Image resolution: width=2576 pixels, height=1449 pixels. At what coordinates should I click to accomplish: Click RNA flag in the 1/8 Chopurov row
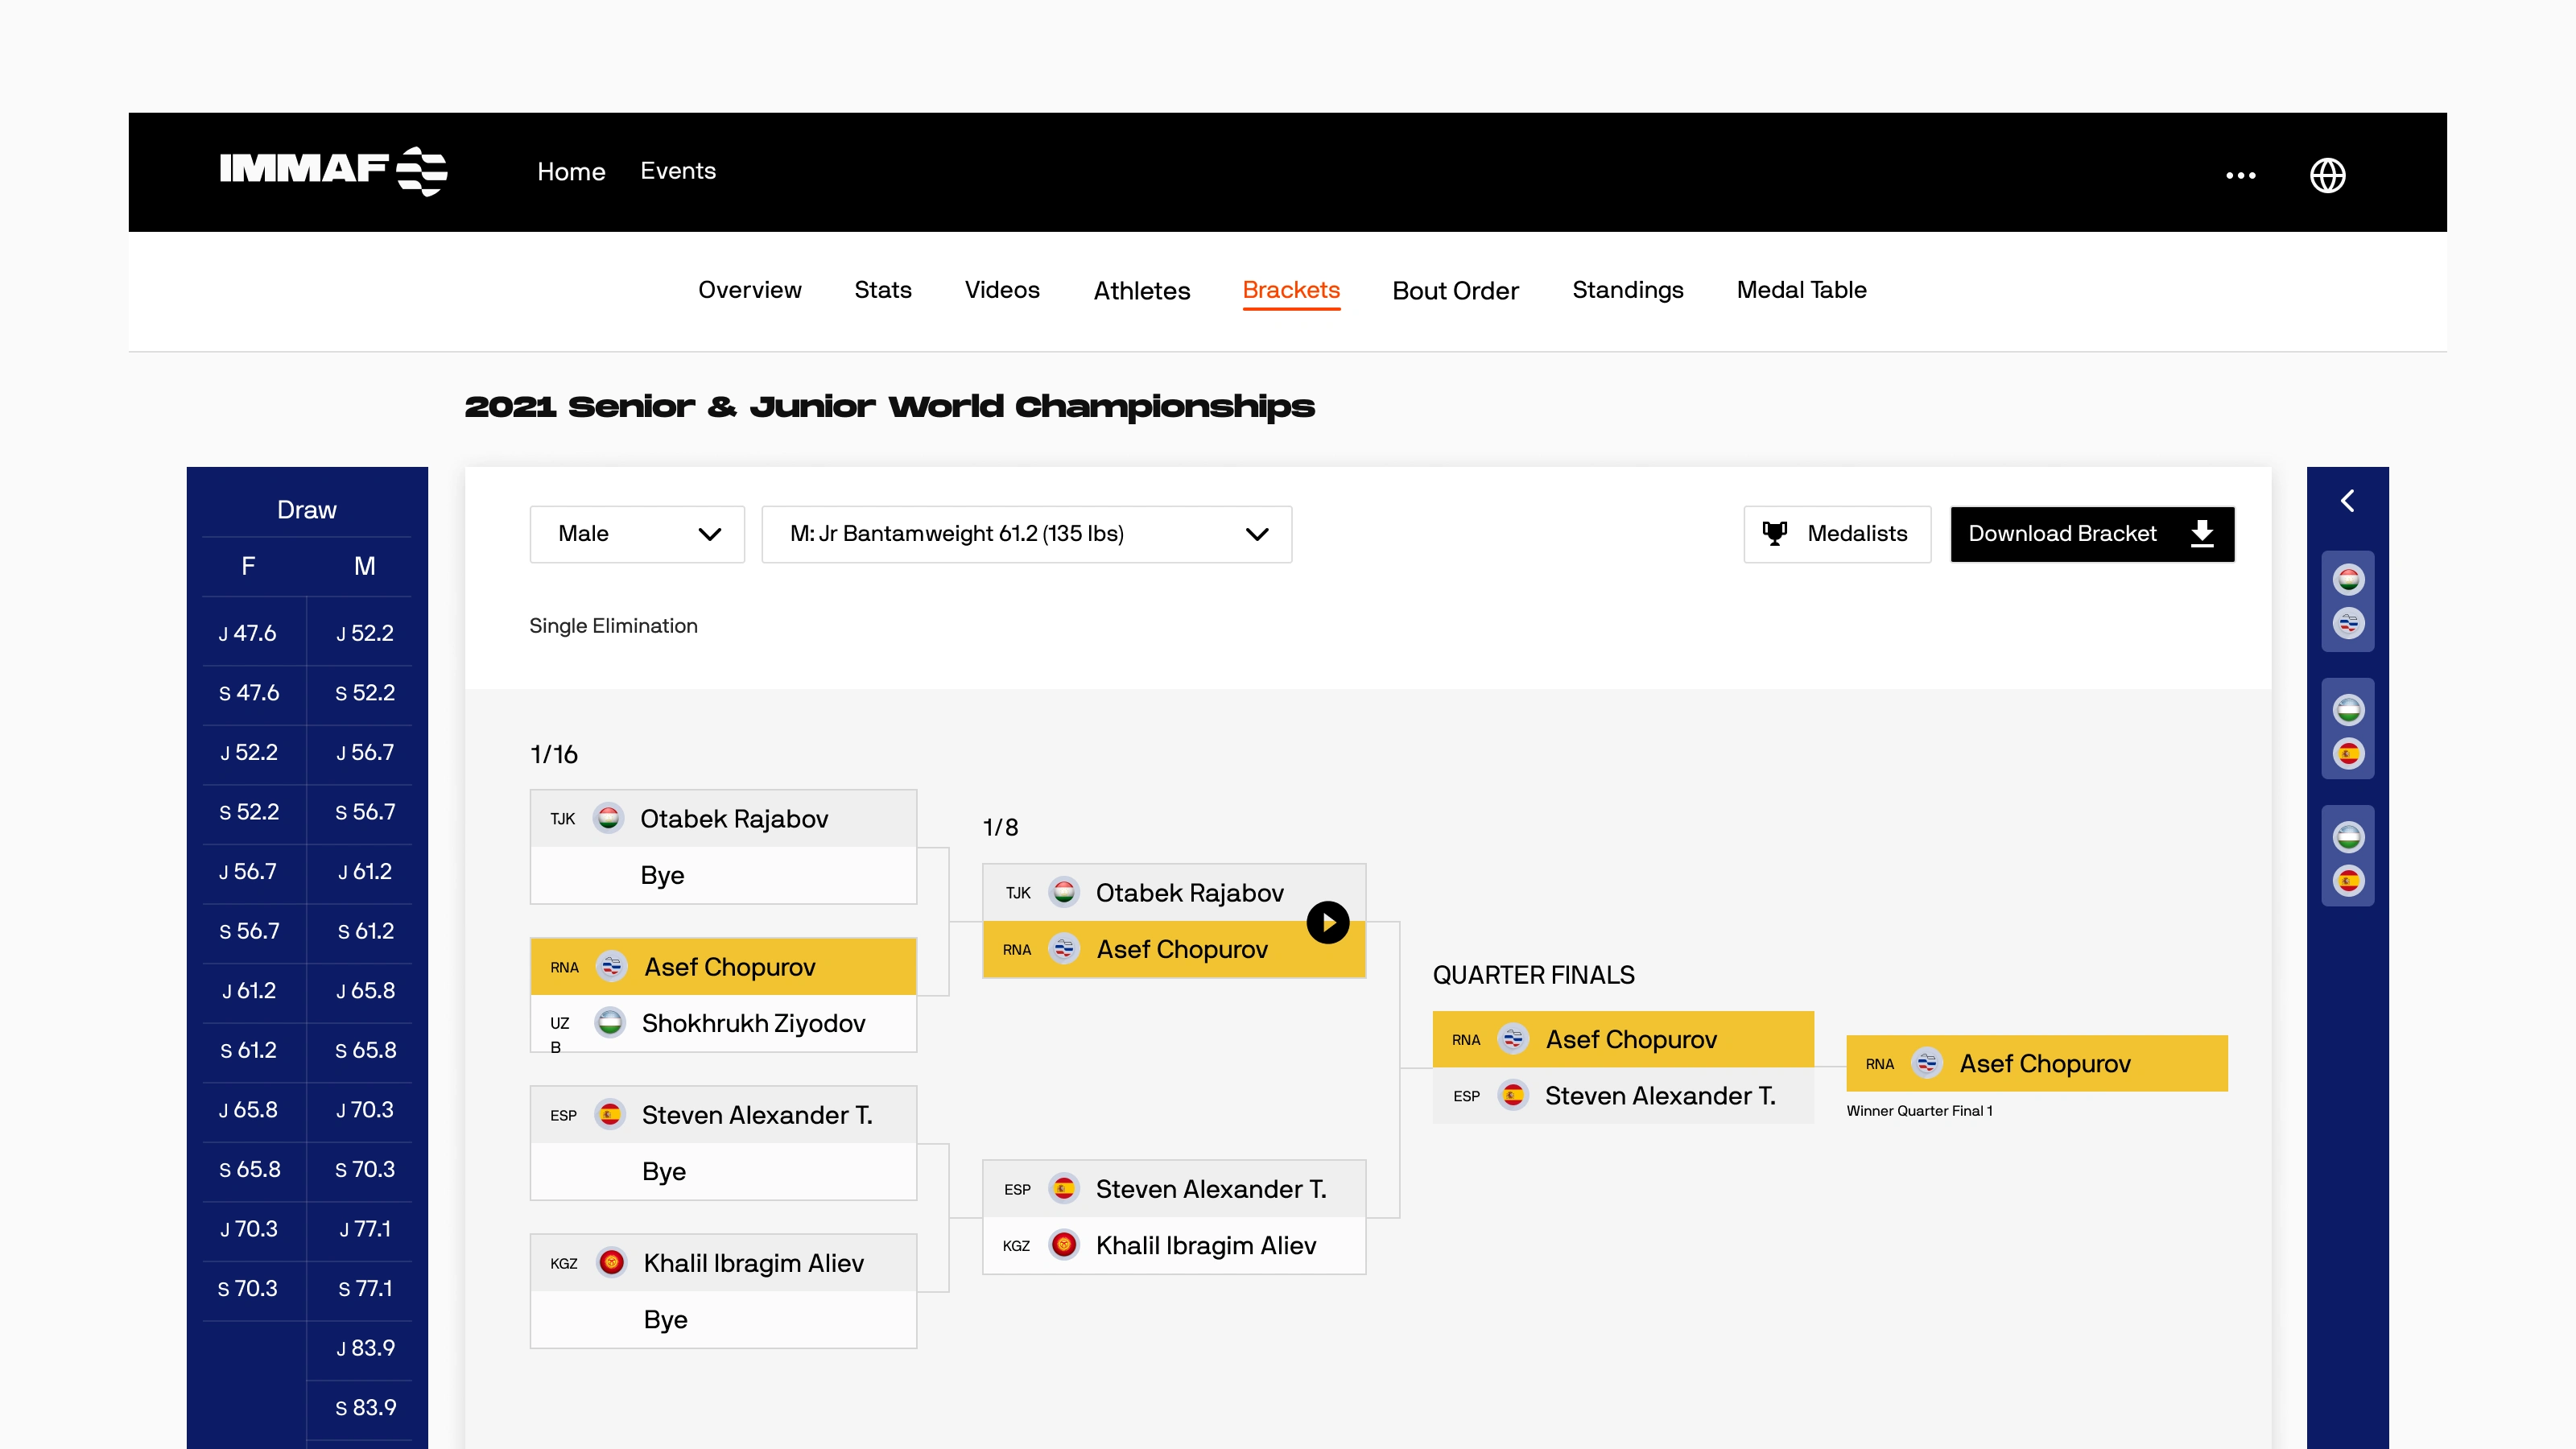[1063, 948]
